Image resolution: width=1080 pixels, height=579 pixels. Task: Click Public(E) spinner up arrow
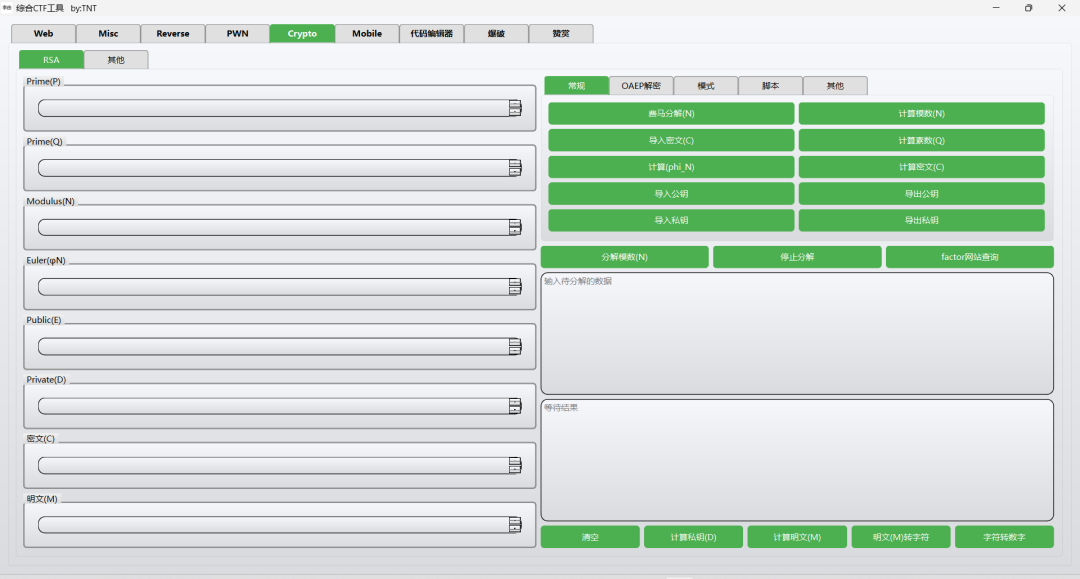click(x=515, y=342)
